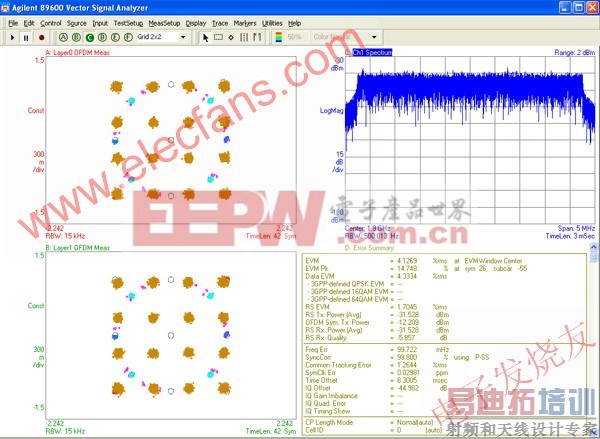Open the Control menu

pyautogui.click(x=51, y=23)
